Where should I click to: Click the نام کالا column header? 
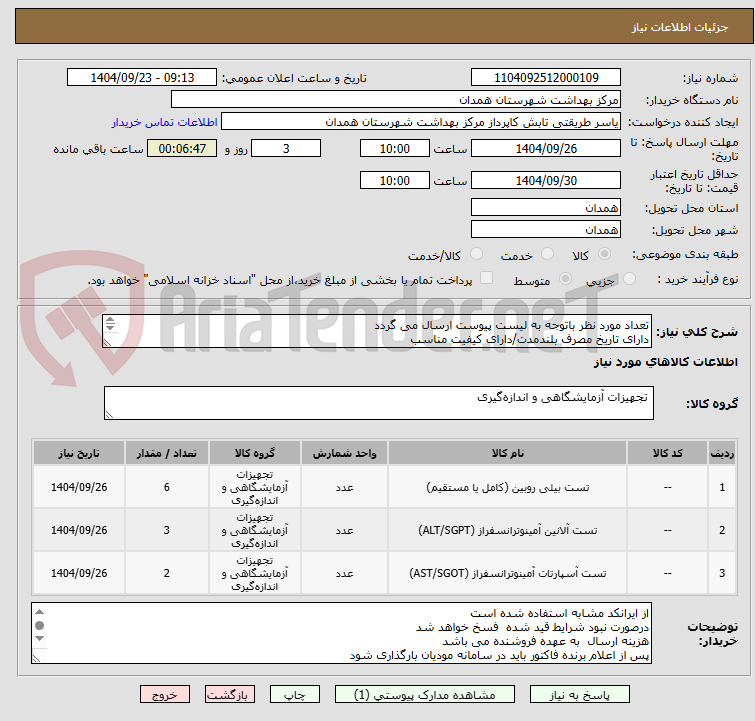tap(508, 453)
